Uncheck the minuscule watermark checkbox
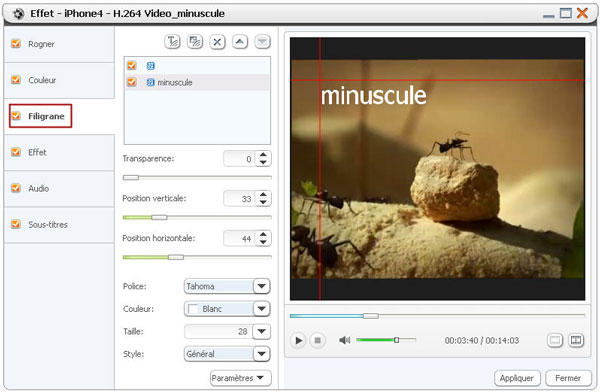Image resolution: width=600 pixels, height=392 pixels. pyautogui.click(x=132, y=82)
